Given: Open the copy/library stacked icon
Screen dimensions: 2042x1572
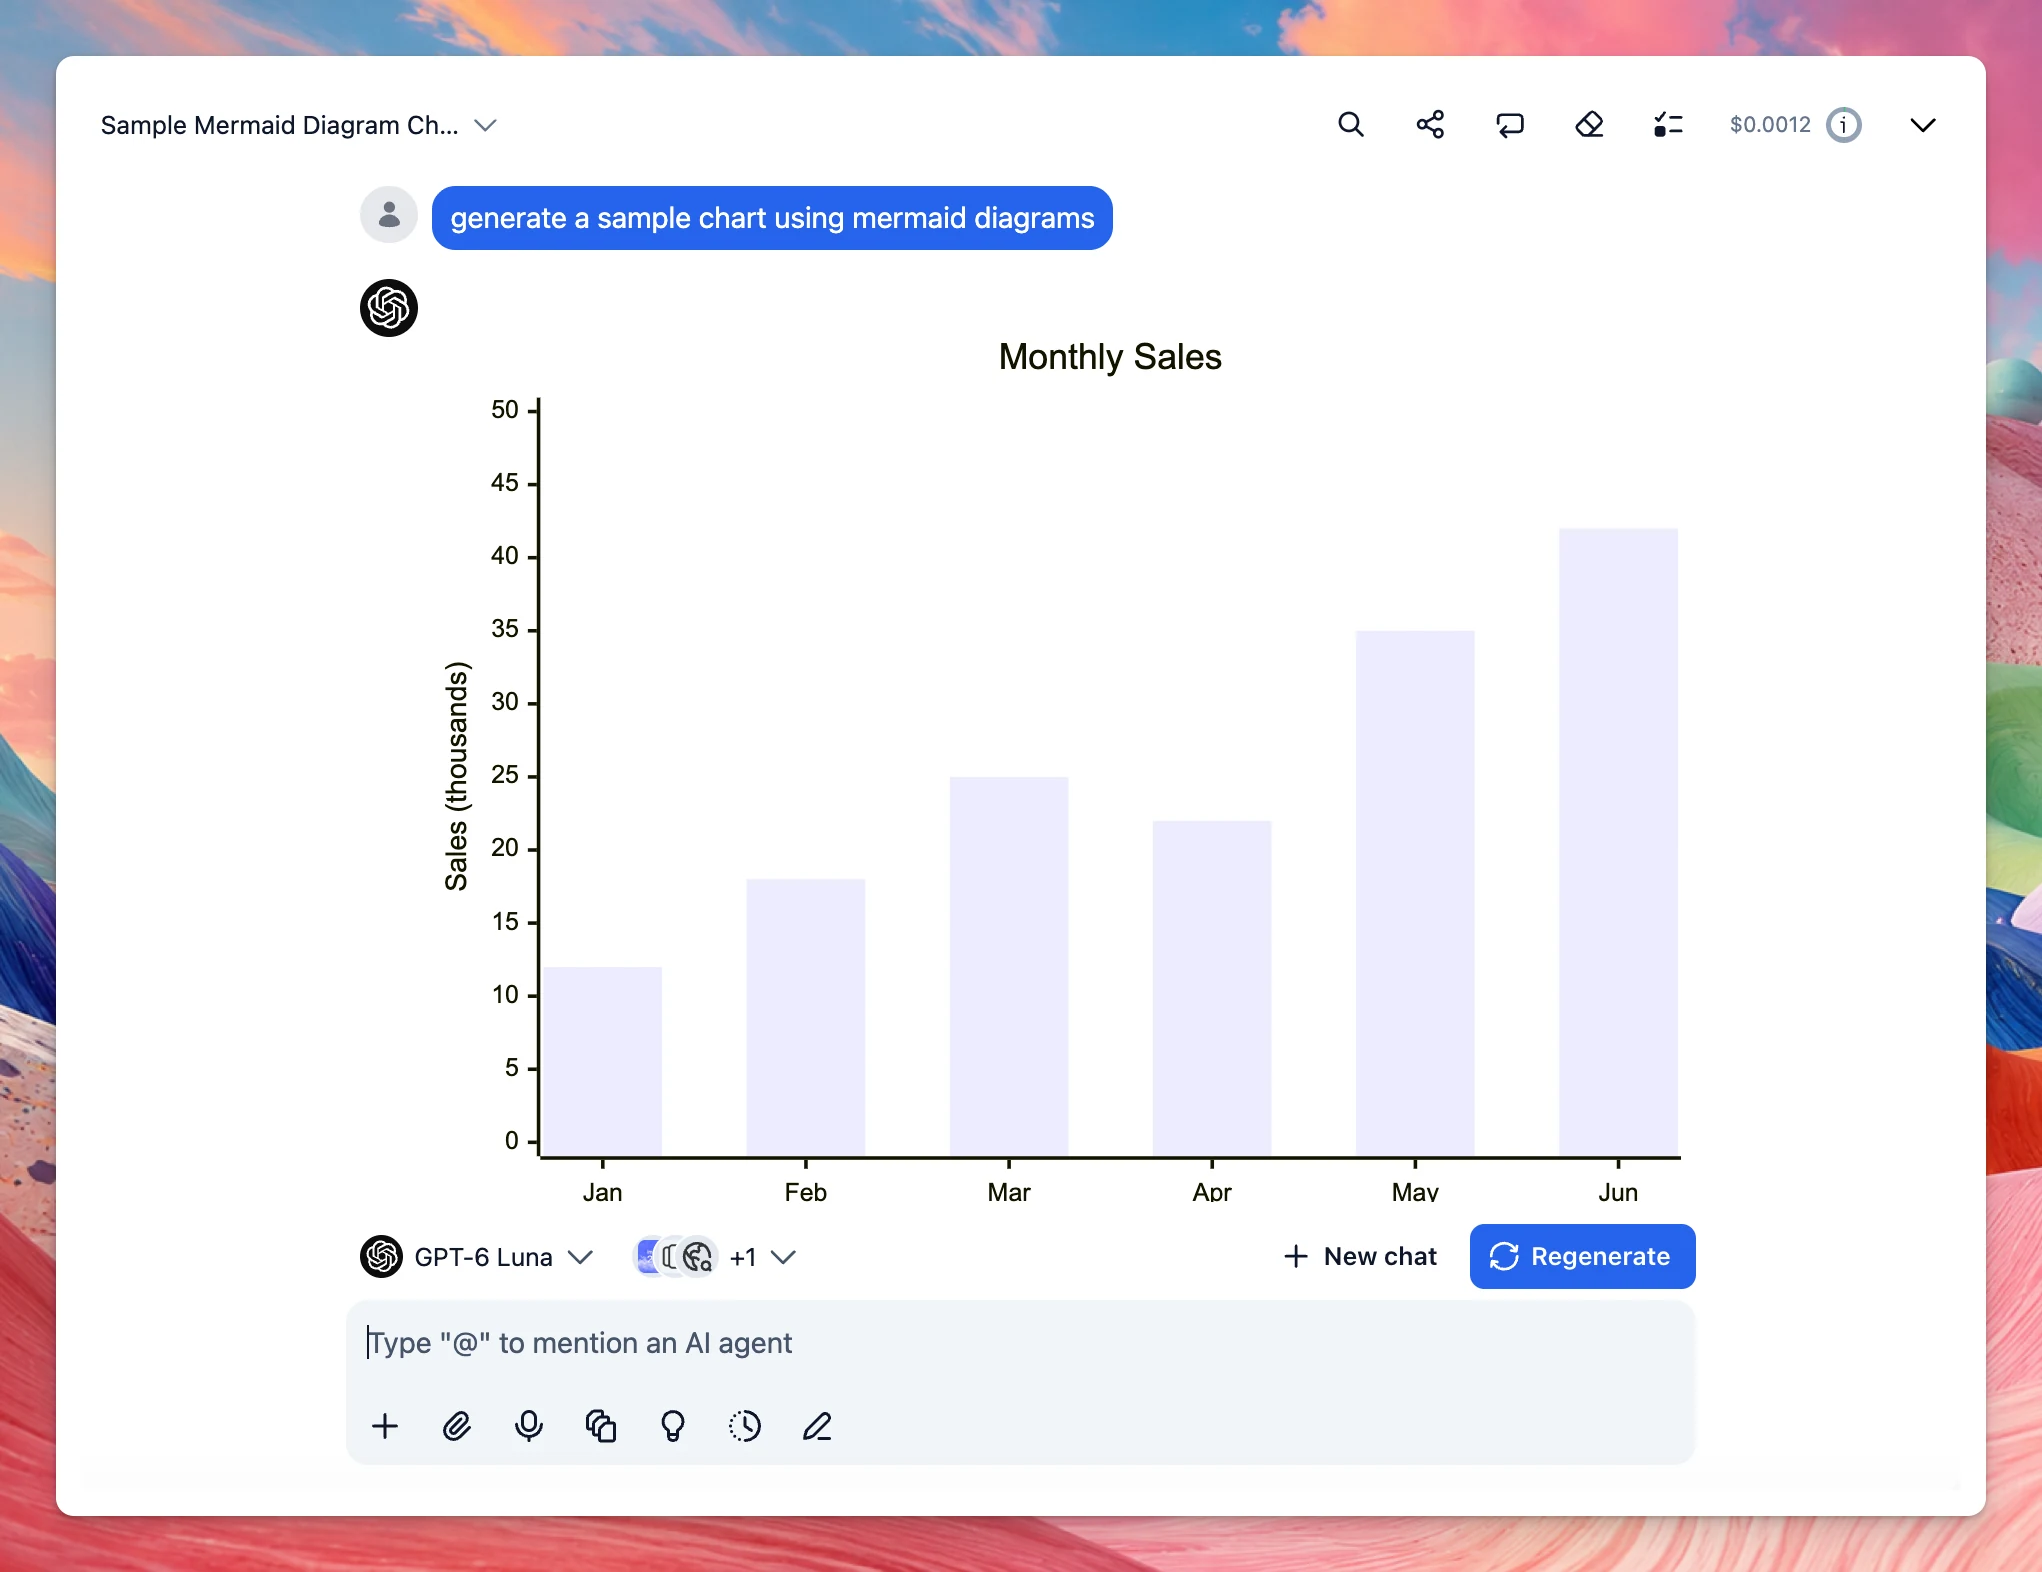Looking at the screenshot, I should pyautogui.click(x=601, y=1426).
